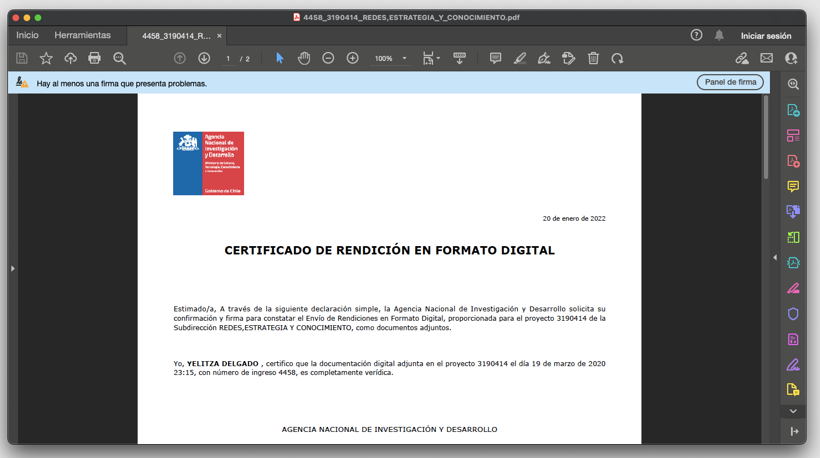Add a comment note with speech bubble icon

coord(495,58)
